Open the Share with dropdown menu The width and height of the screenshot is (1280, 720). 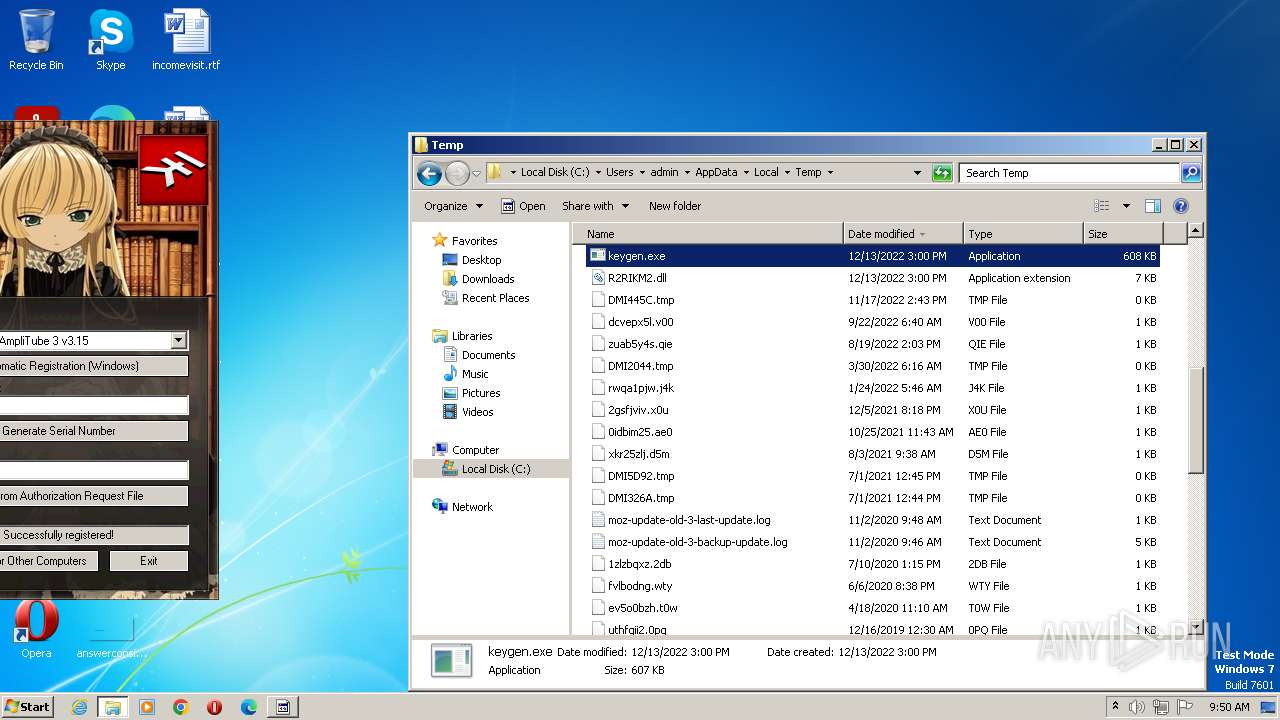595,206
